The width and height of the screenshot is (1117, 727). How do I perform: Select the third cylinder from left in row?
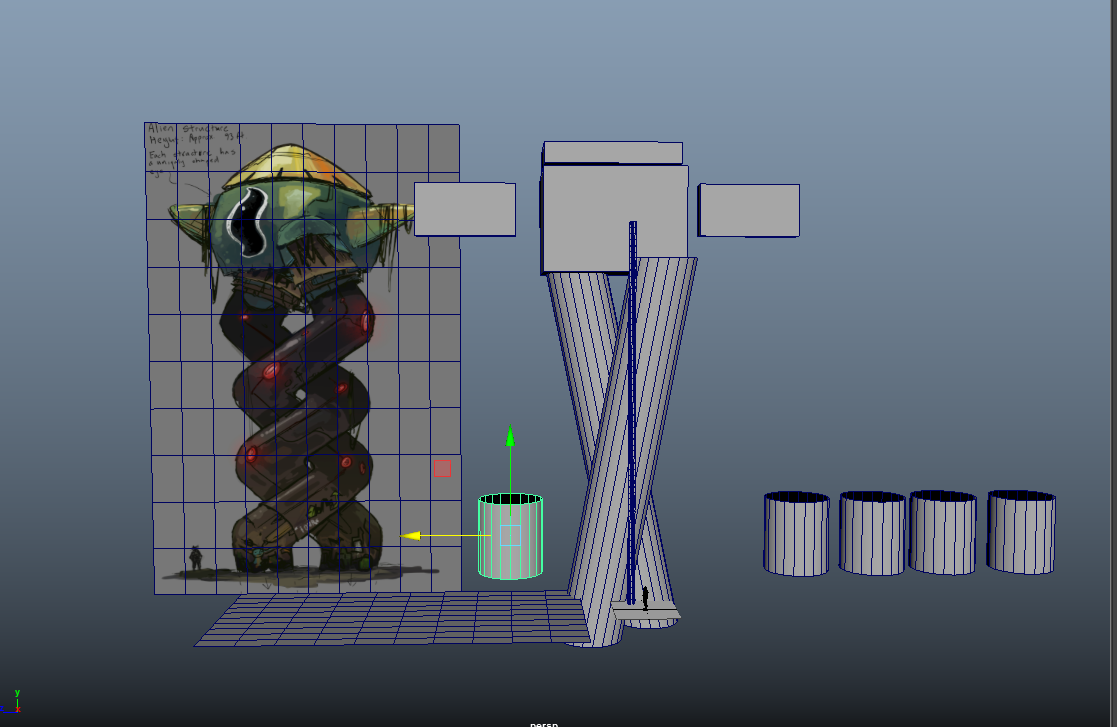pyautogui.click(x=943, y=532)
